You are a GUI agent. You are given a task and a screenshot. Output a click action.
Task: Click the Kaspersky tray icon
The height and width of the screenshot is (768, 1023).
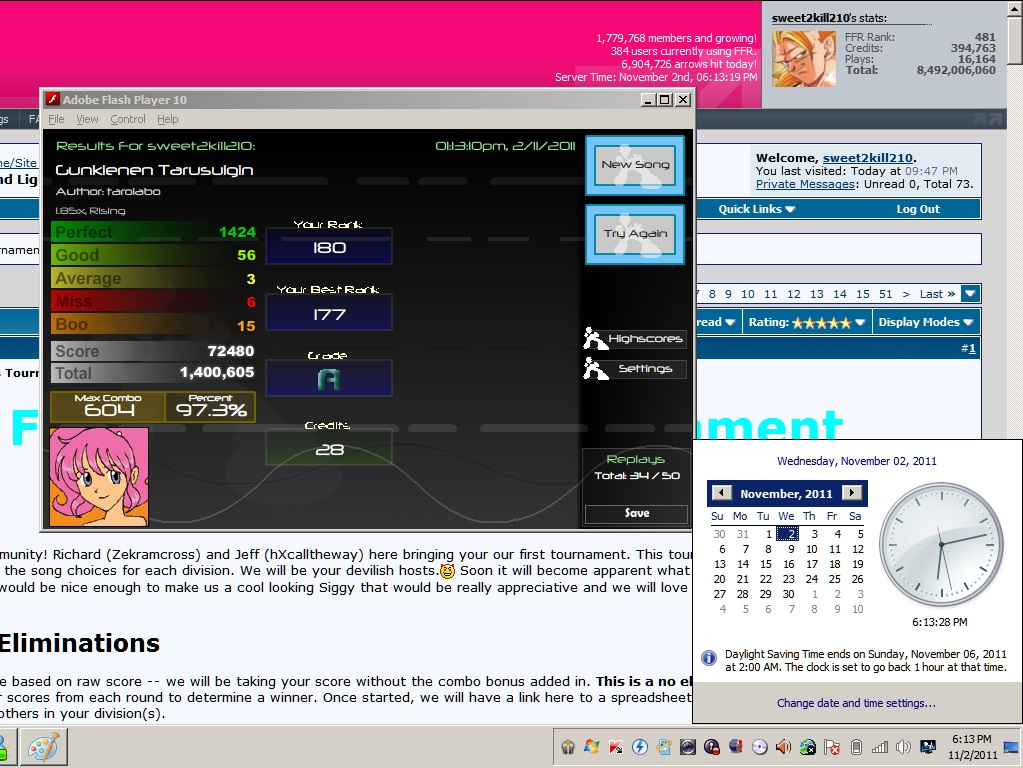coord(615,747)
